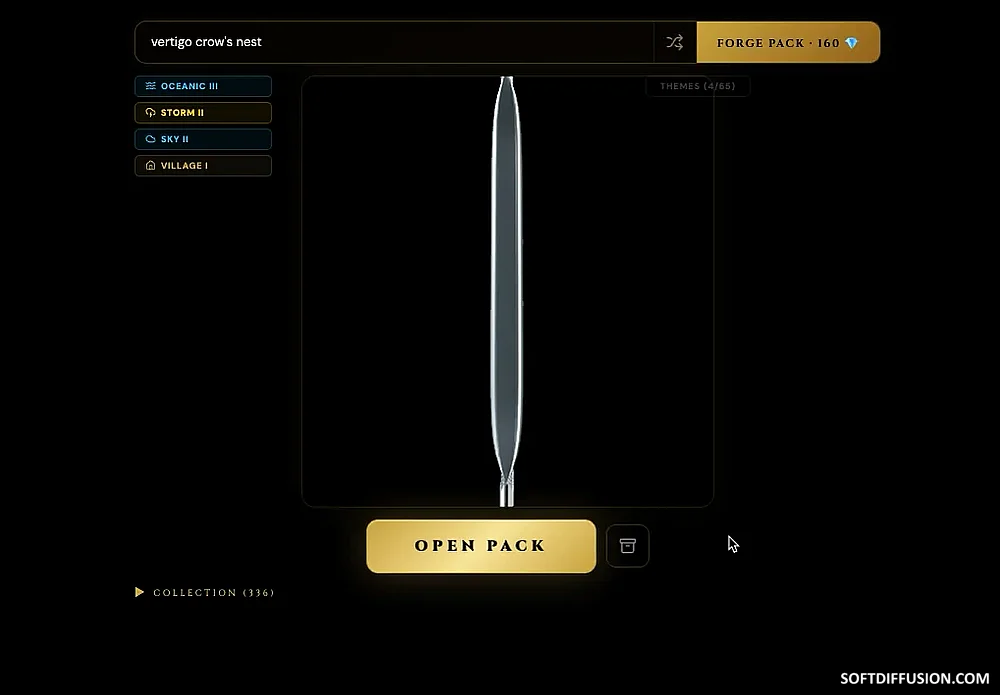Click the wave icon on the Oceanic III tag
The width and height of the screenshot is (1000, 695).
(151, 86)
